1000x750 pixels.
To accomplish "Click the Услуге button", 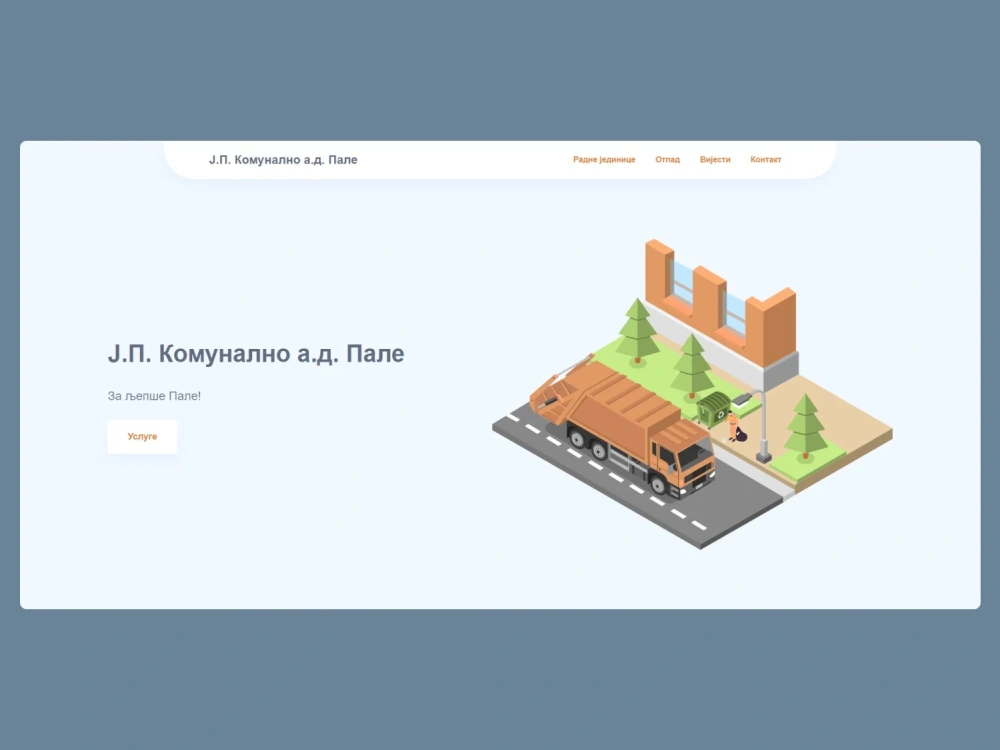I will (142, 437).
